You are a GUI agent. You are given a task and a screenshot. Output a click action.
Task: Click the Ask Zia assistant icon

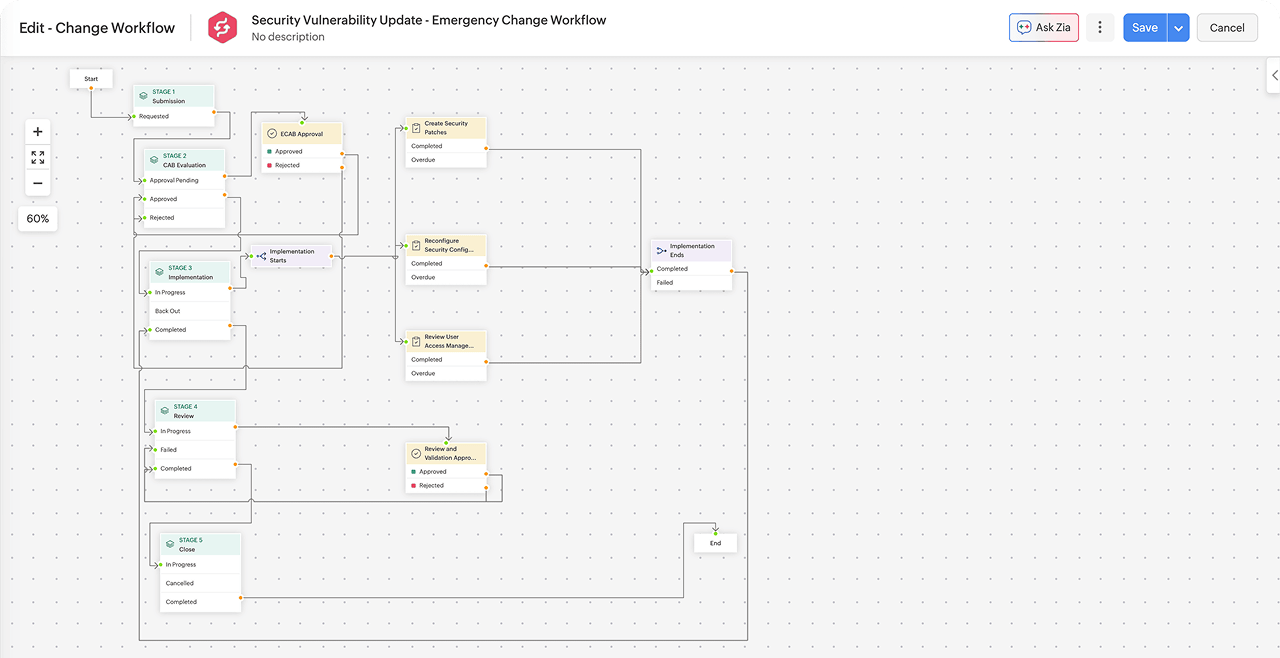pos(1024,28)
